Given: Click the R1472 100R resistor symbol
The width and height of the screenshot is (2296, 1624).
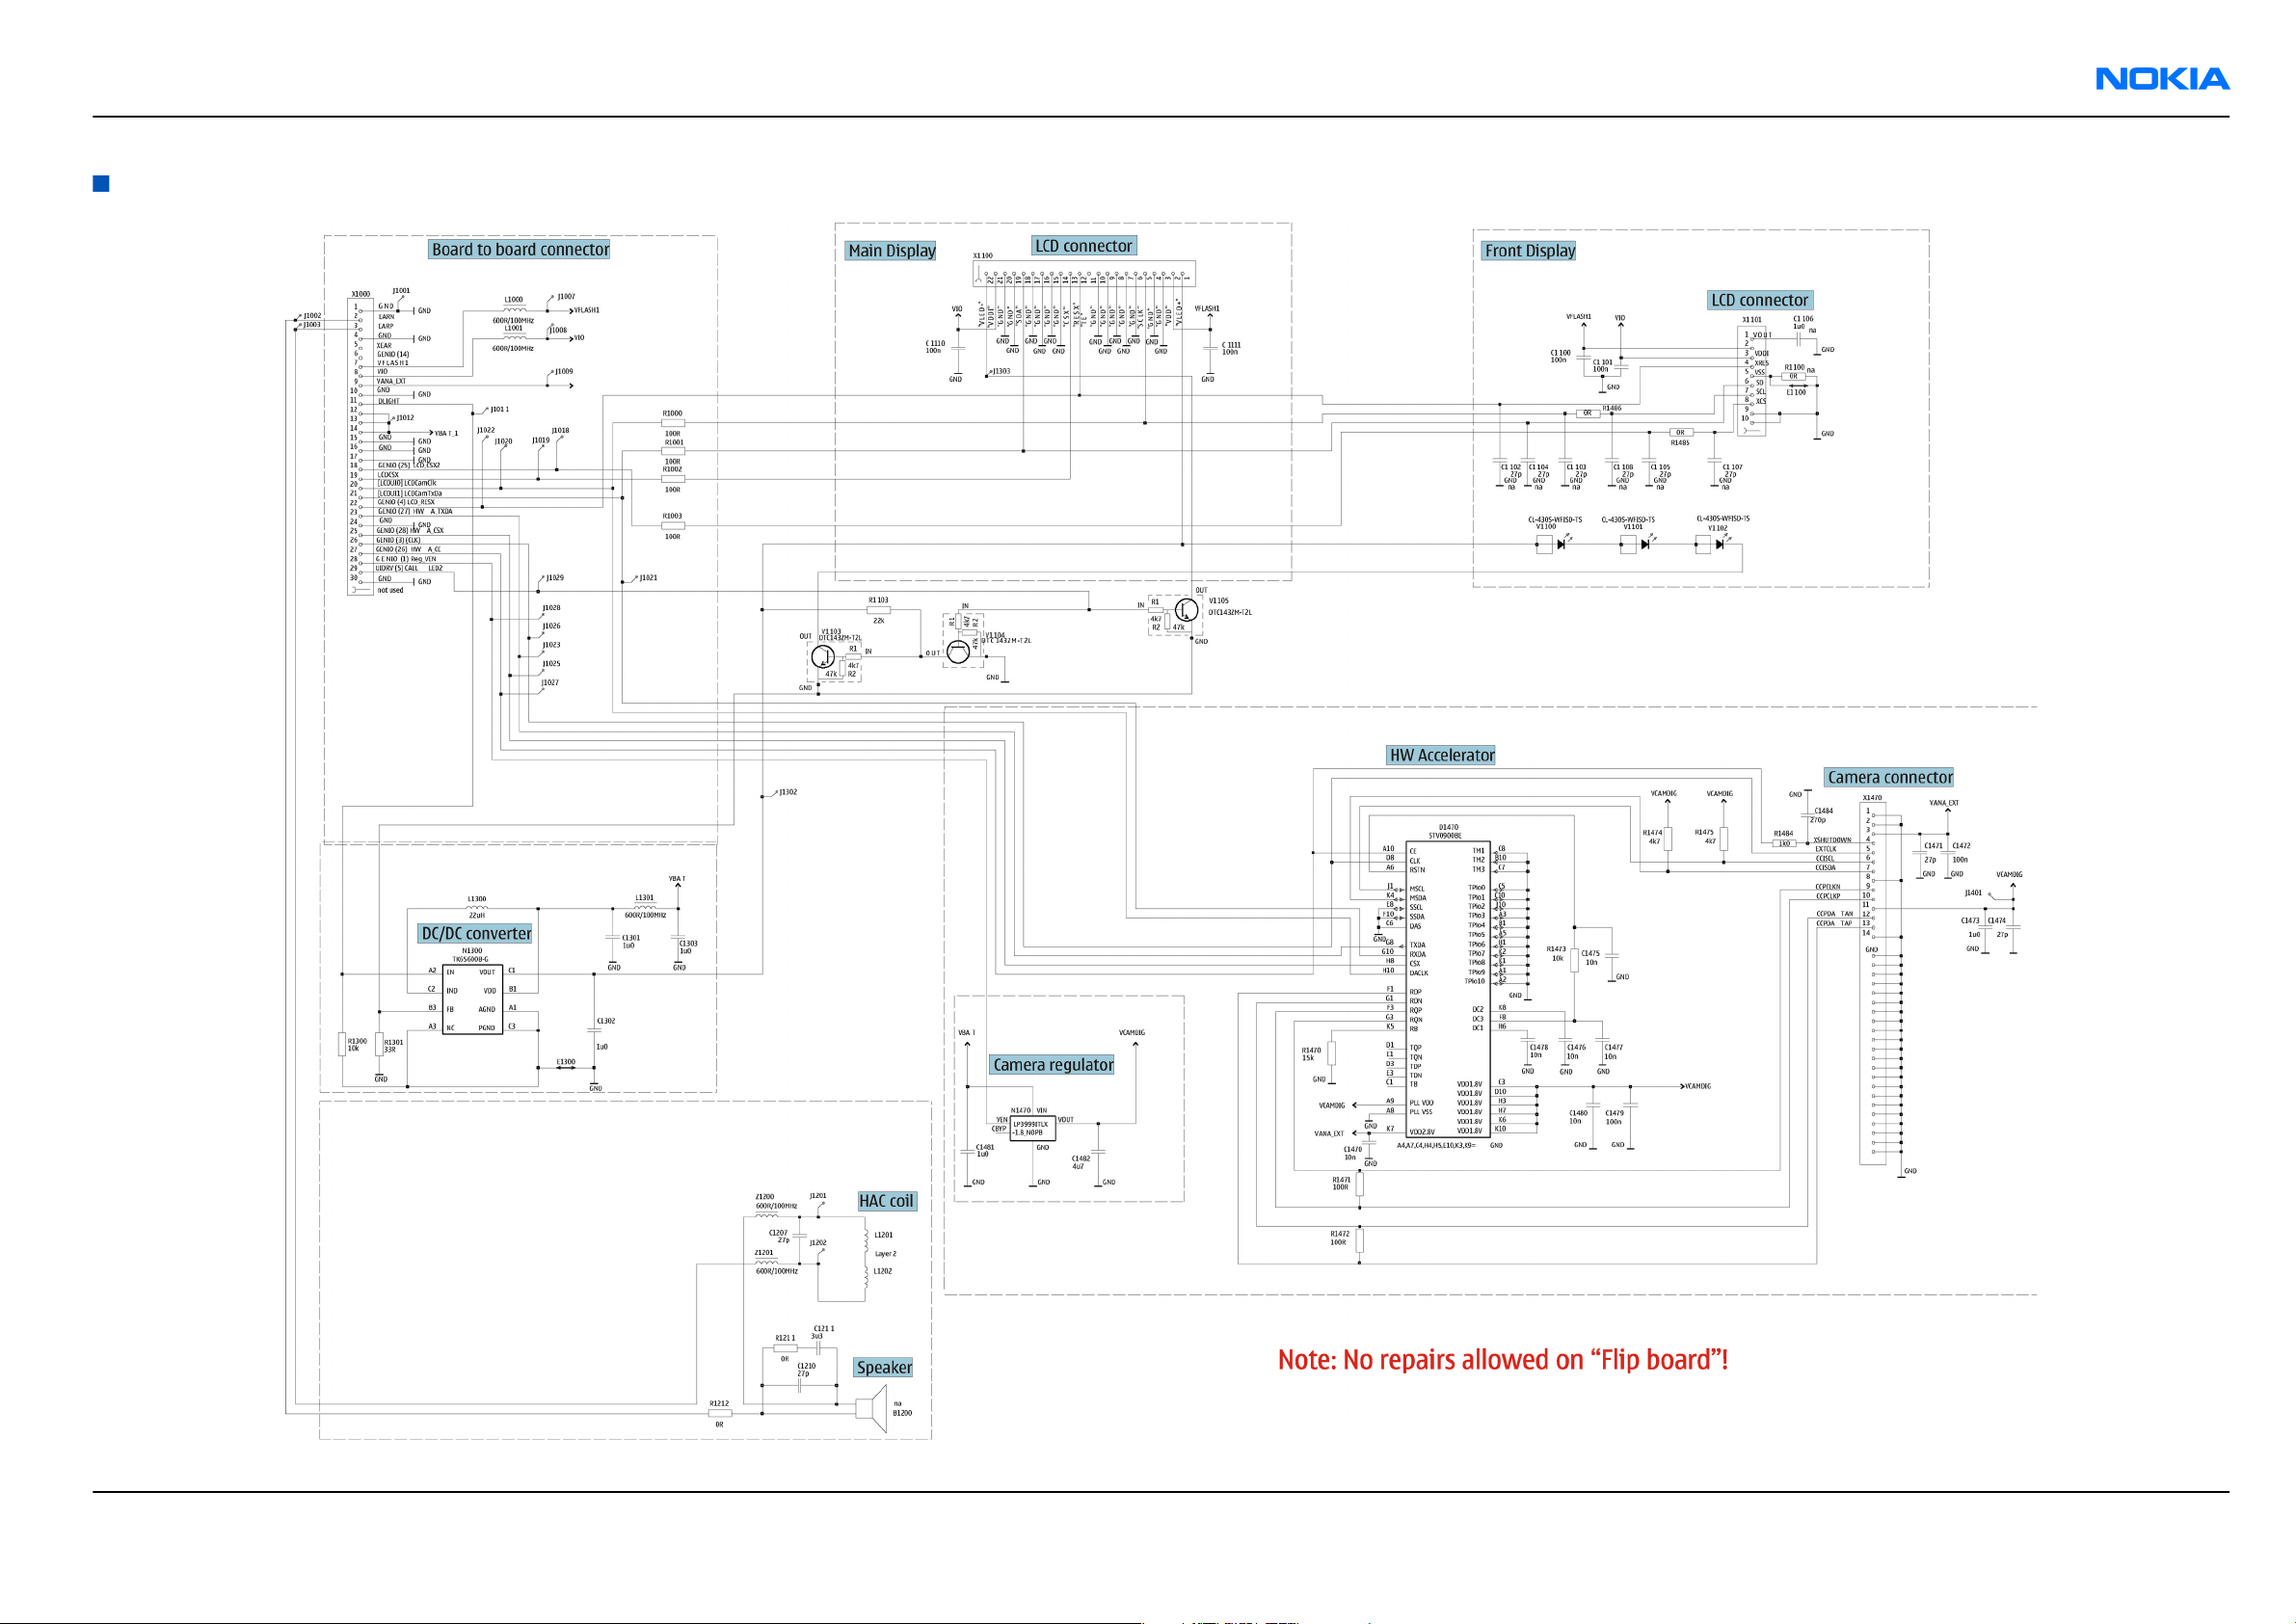Looking at the screenshot, I should point(1359,1240).
